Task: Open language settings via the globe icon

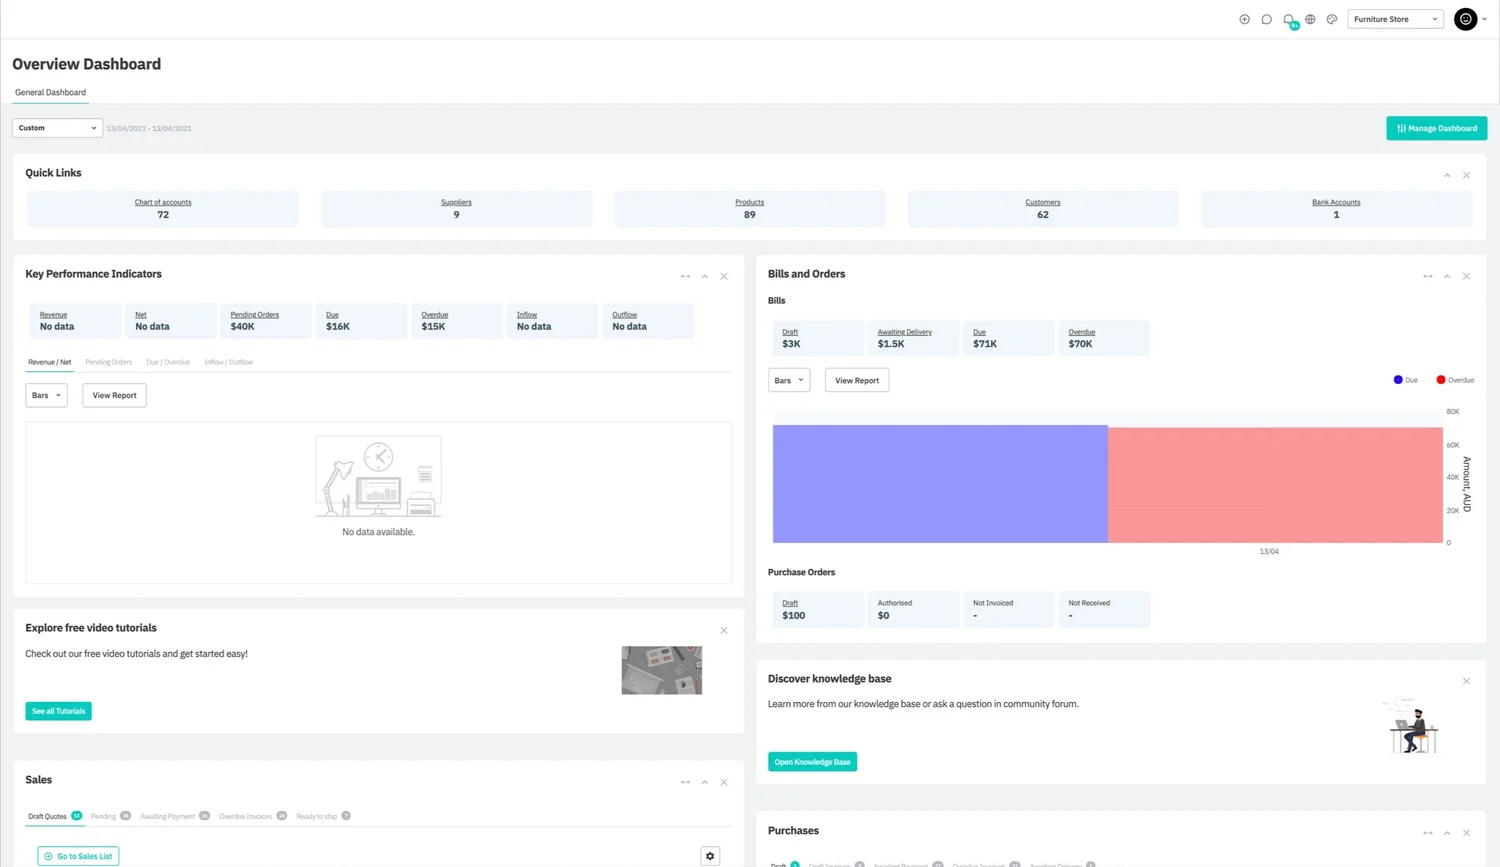Action: point(1310,19)
